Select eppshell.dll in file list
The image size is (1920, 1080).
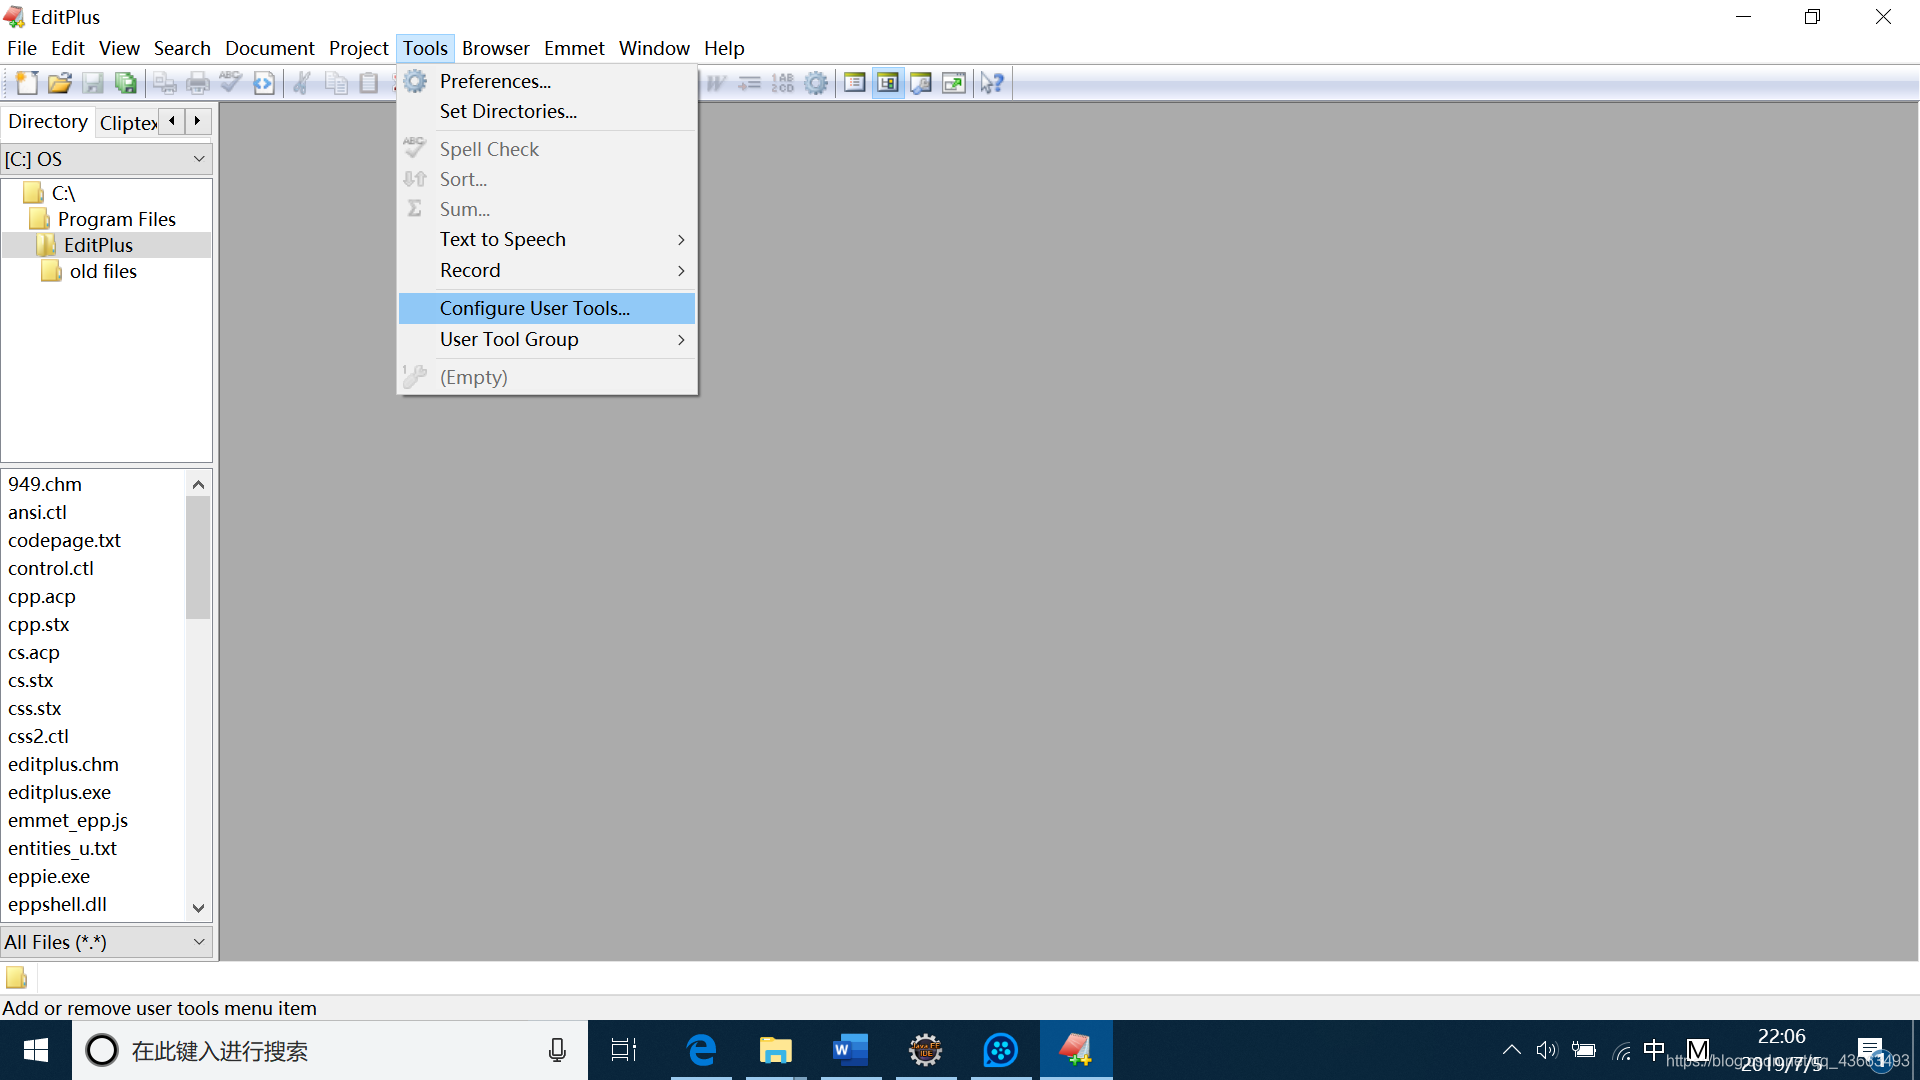point(58,904)
